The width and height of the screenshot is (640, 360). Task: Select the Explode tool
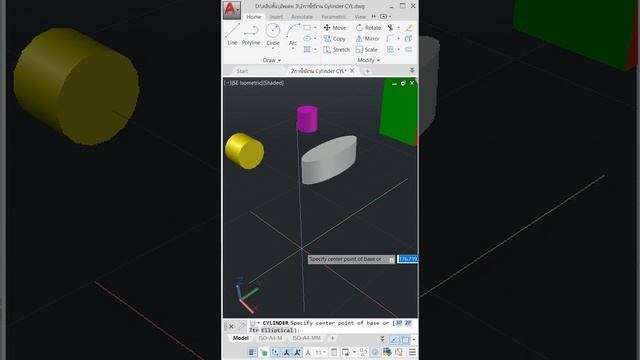409,39
